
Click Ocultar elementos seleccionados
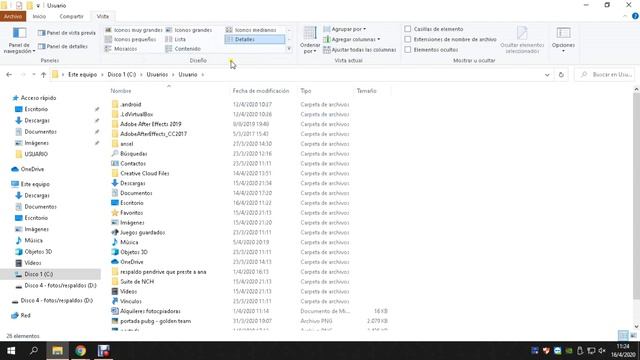[x=522, y=40]
